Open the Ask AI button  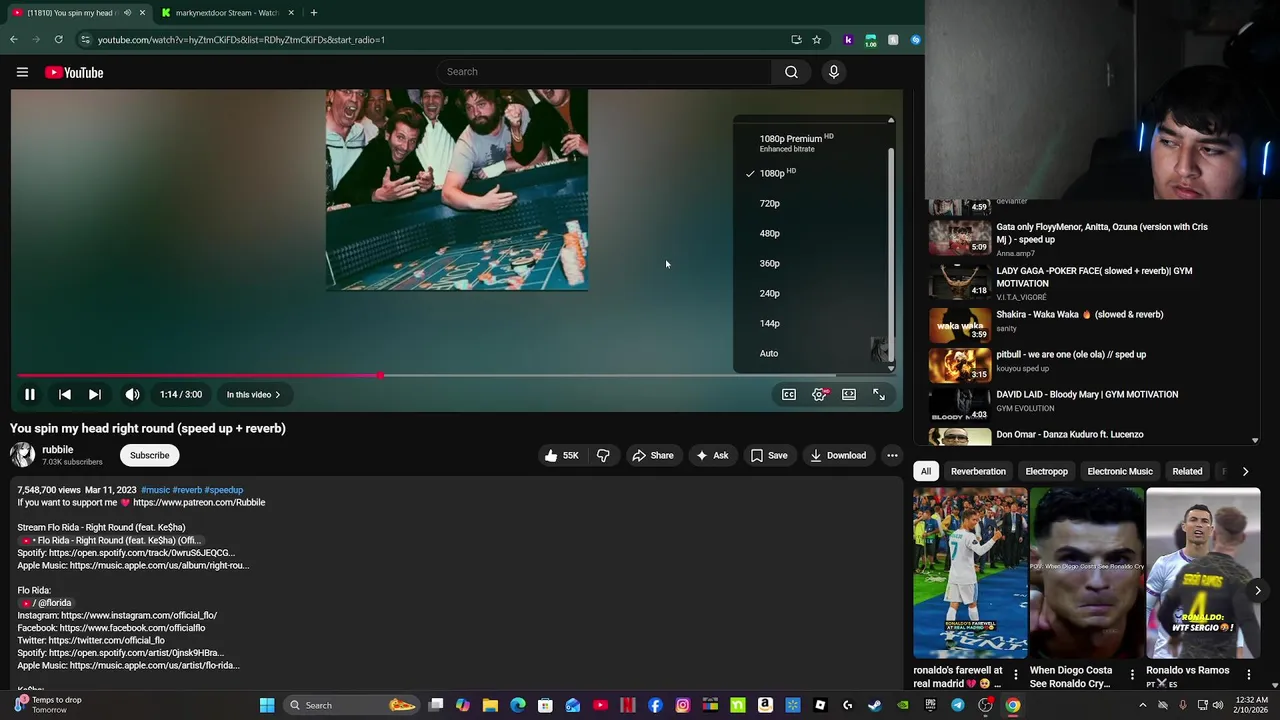711,455
